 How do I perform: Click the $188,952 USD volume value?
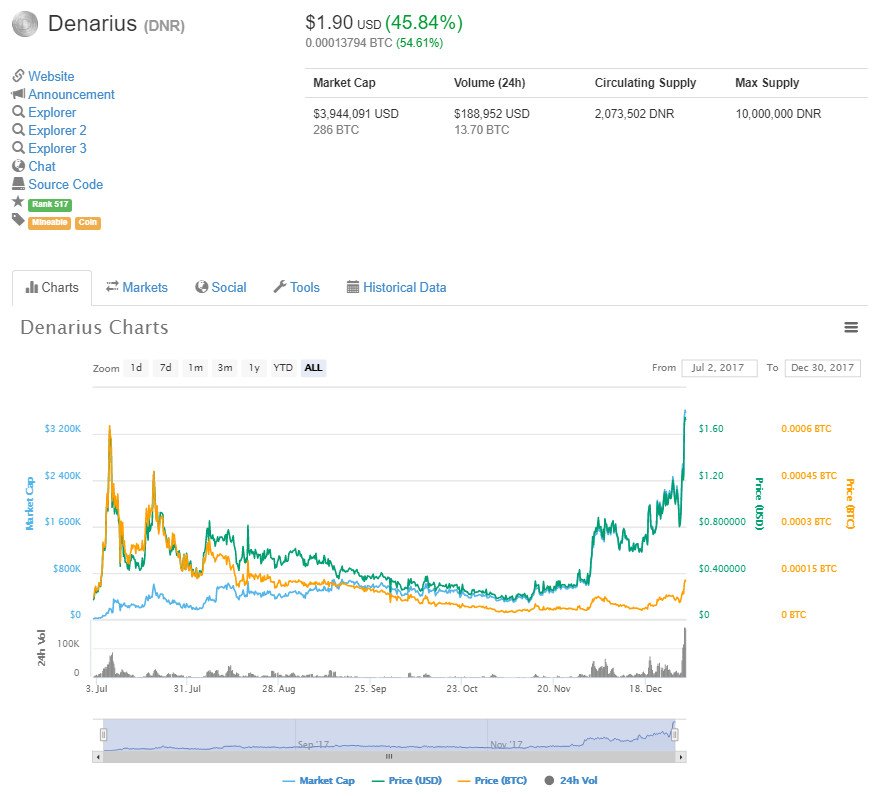point(492,114)
